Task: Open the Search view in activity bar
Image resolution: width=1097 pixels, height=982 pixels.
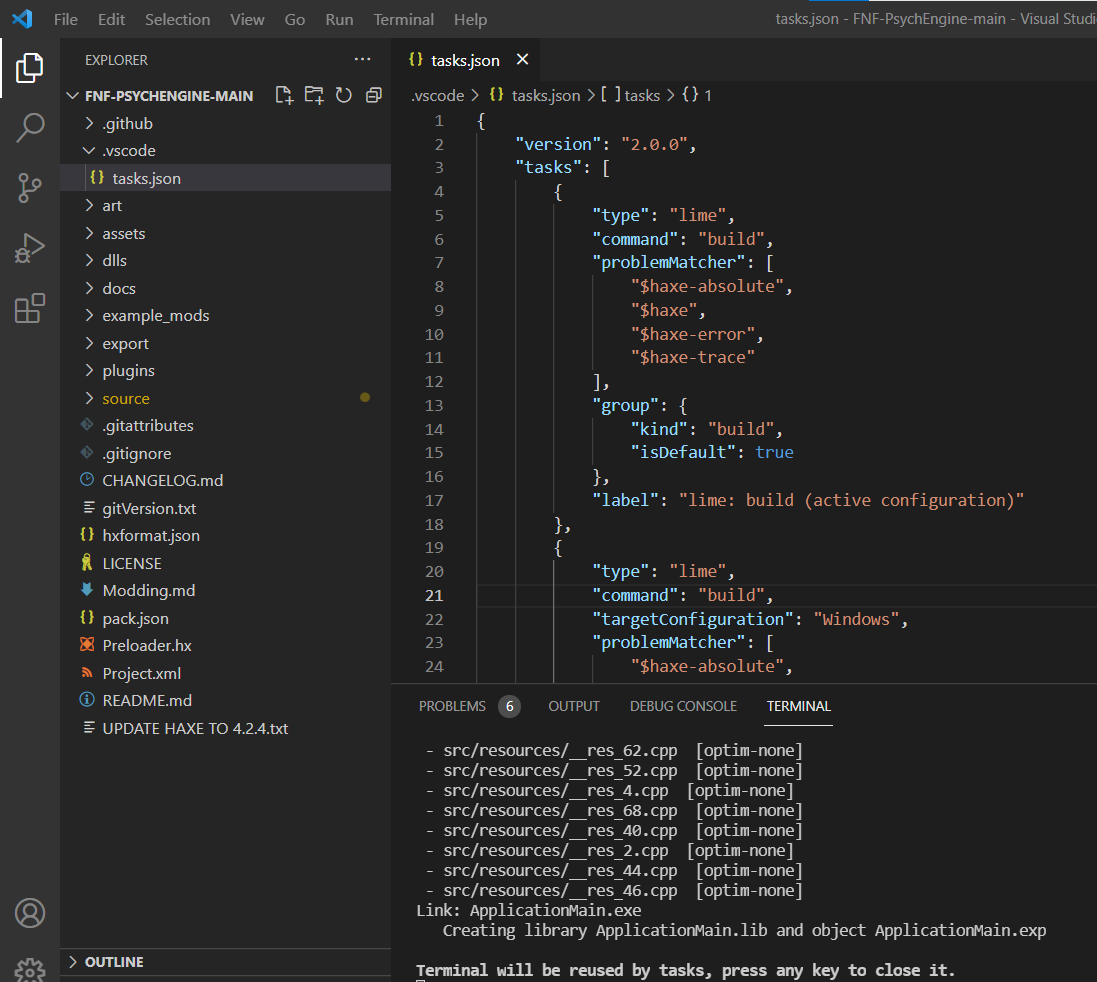Action: [x=30, y=127]
